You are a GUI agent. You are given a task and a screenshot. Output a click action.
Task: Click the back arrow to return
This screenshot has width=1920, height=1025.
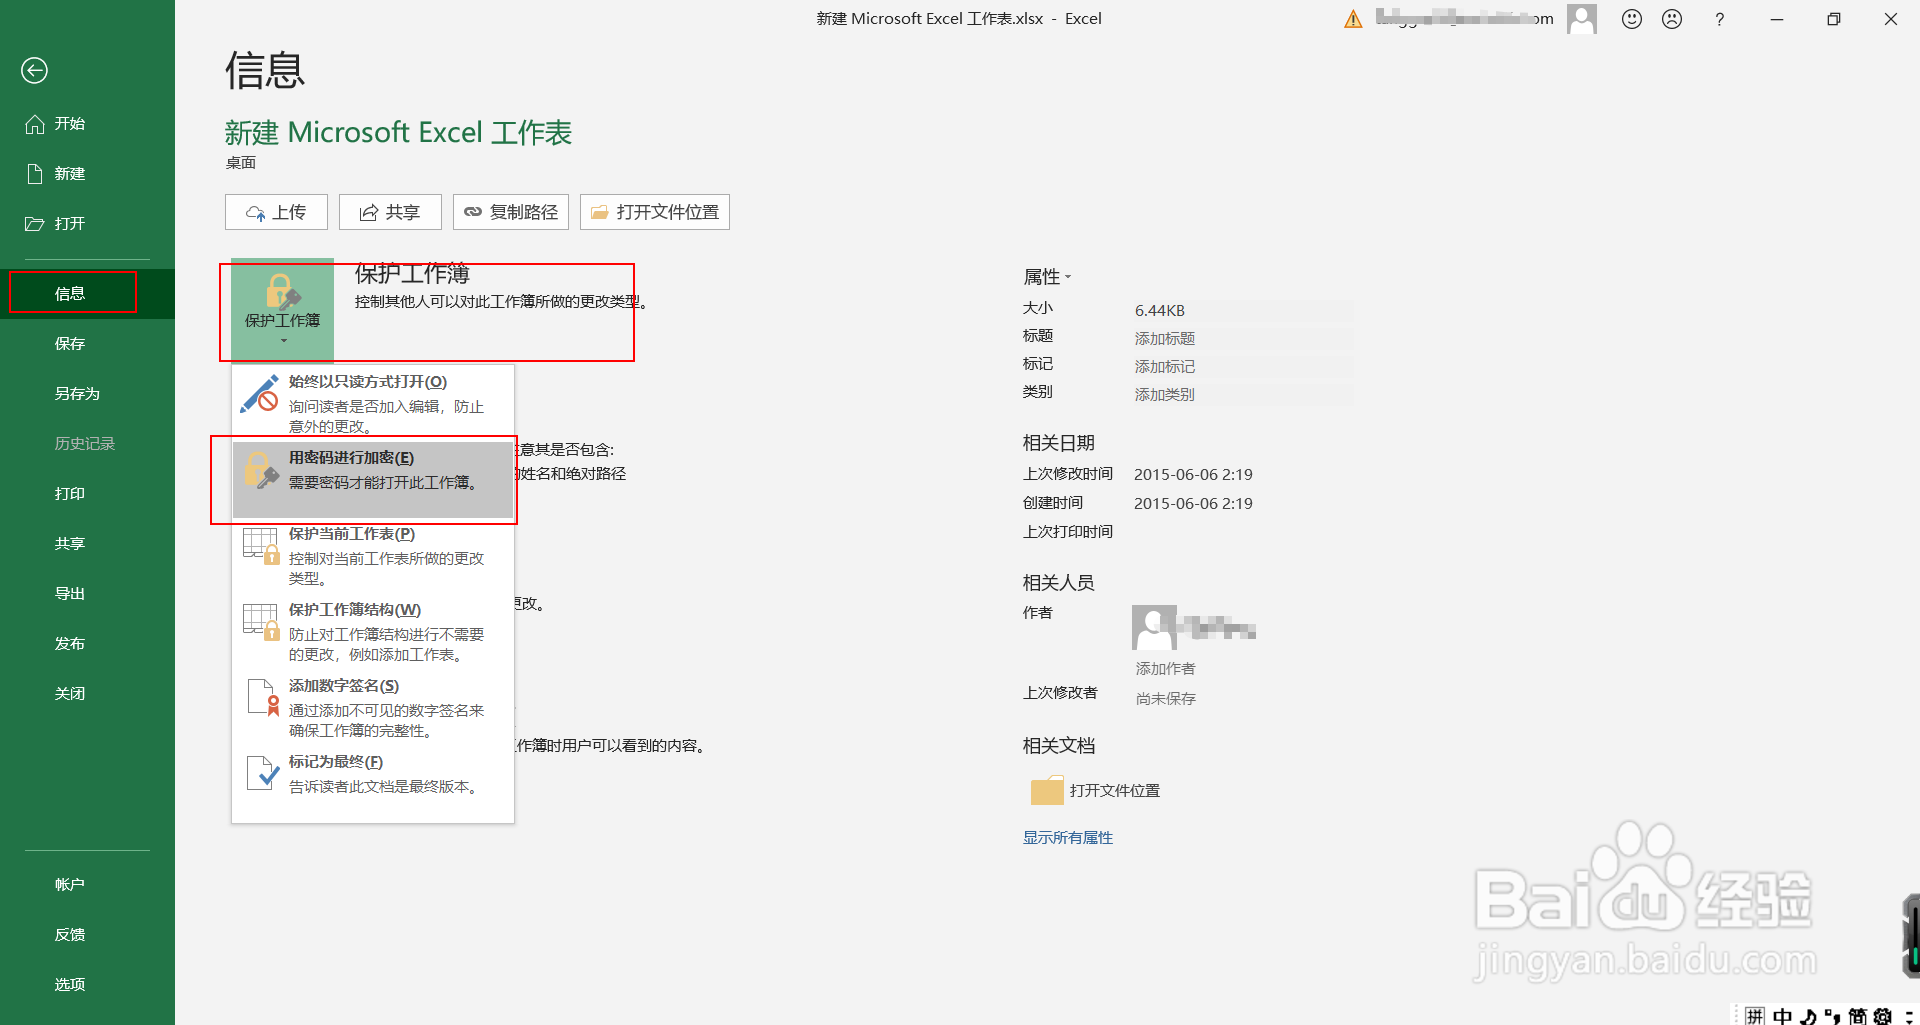click(34, 70)
